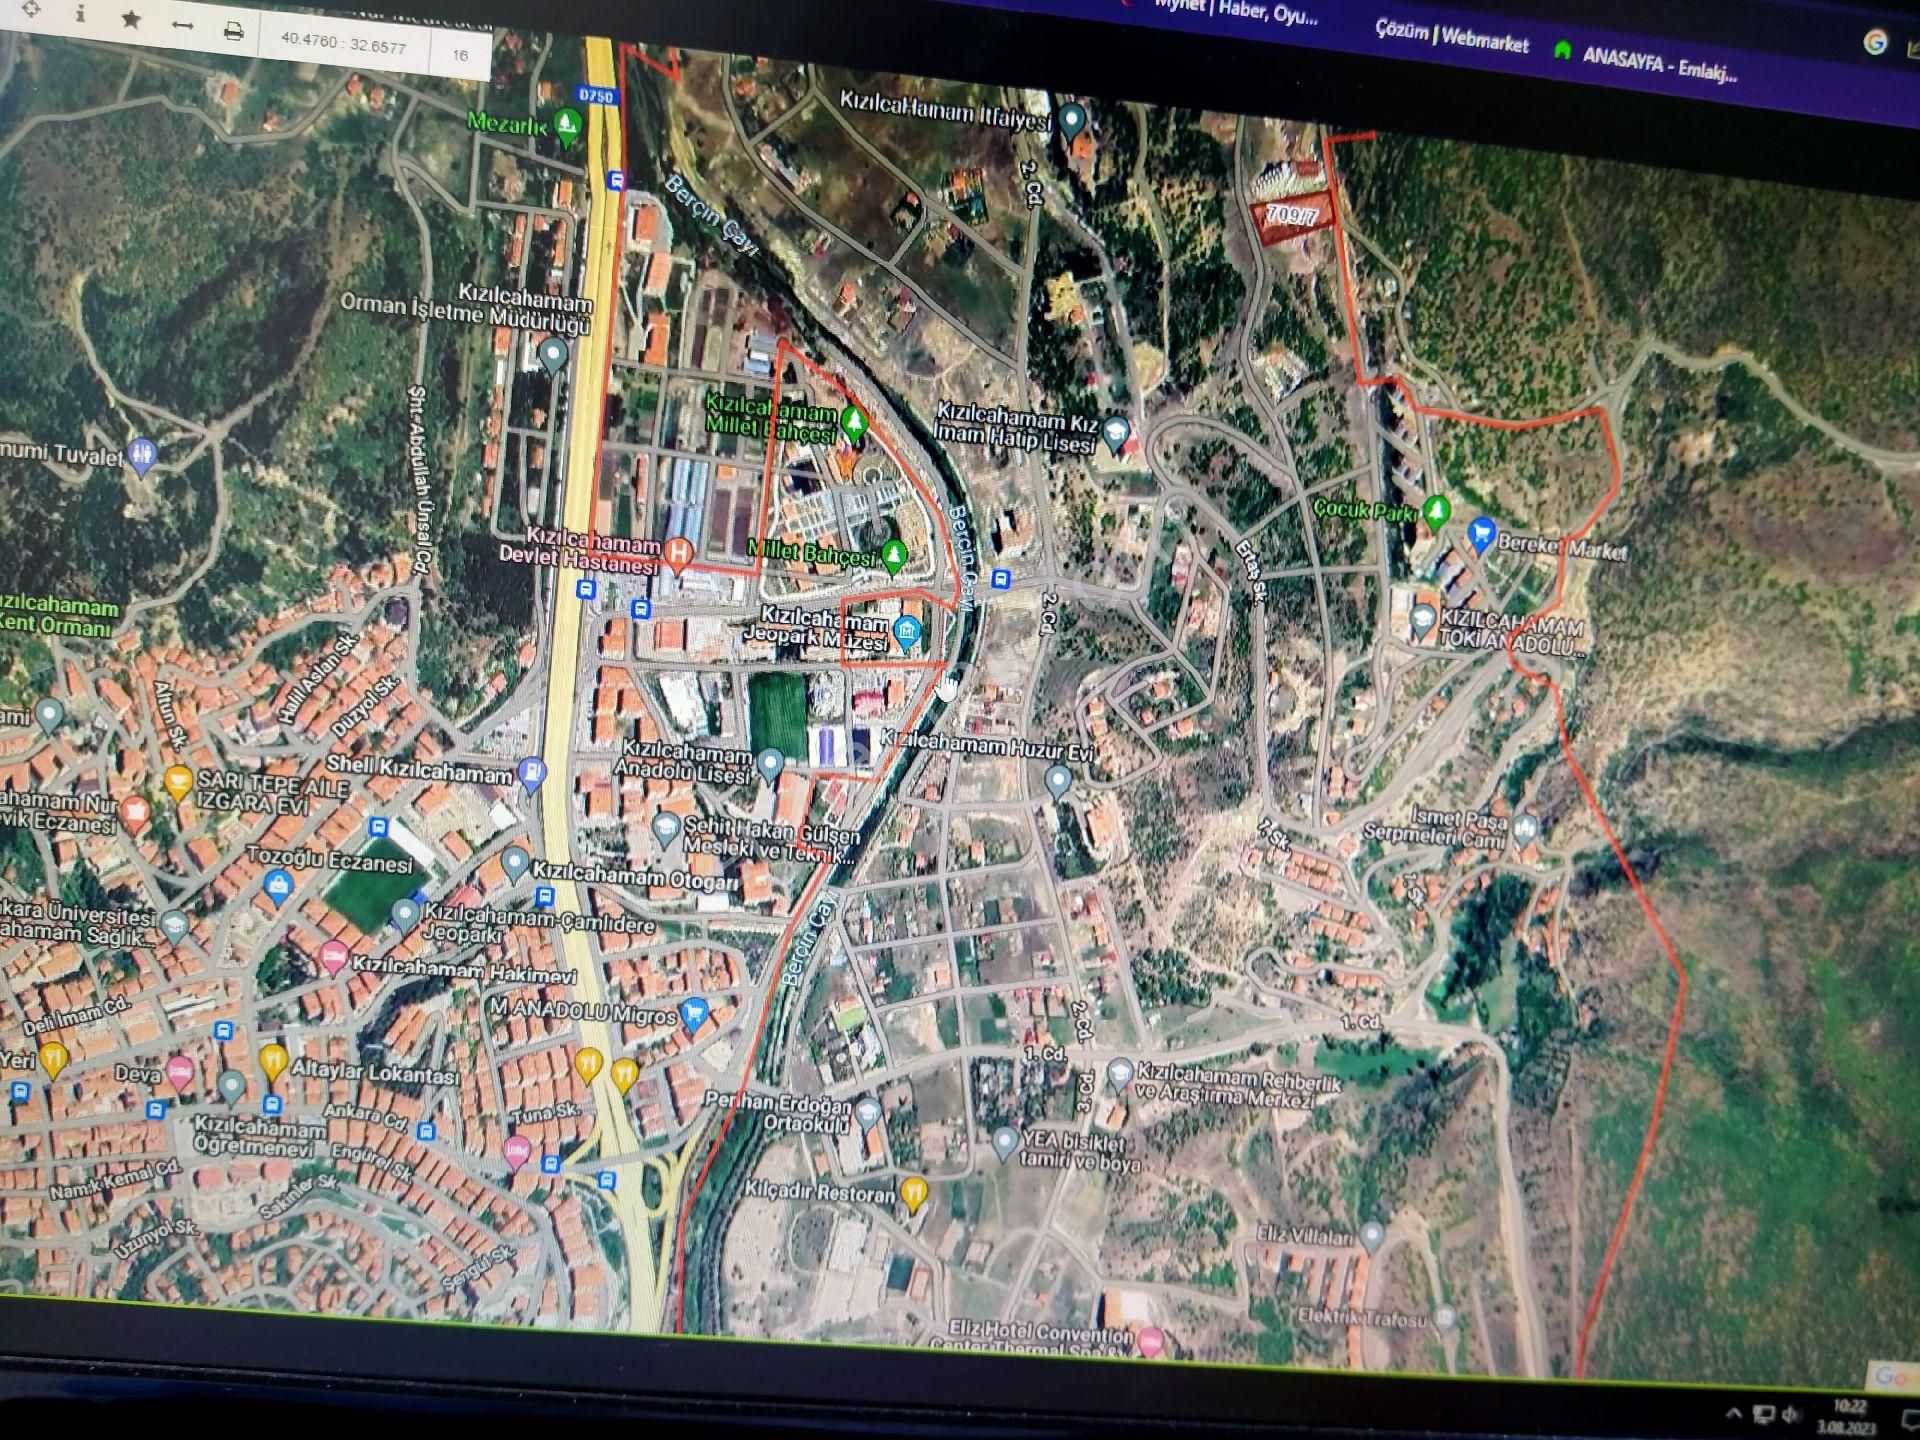The width and height of the screenshot is (1920, 1440).
Task: Expand hidden system tray icons chevron
Action: pos(1734,1413)
